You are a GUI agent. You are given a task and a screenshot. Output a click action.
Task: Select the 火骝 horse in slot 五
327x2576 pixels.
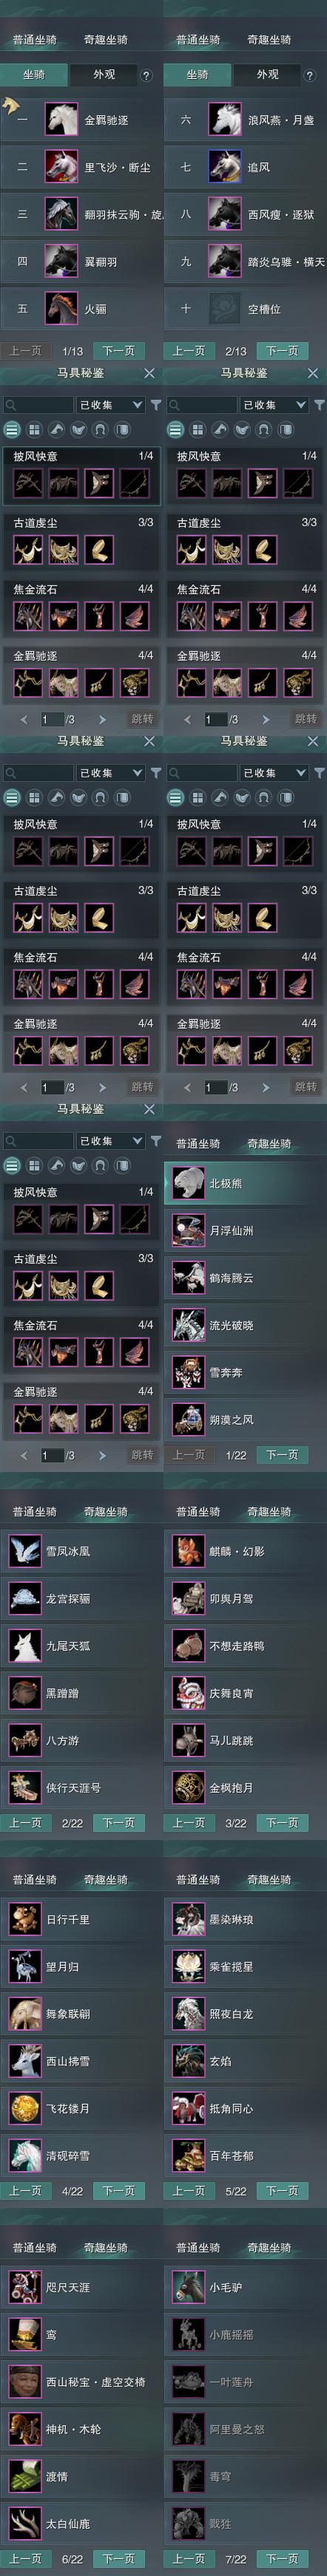pos(81,309)
